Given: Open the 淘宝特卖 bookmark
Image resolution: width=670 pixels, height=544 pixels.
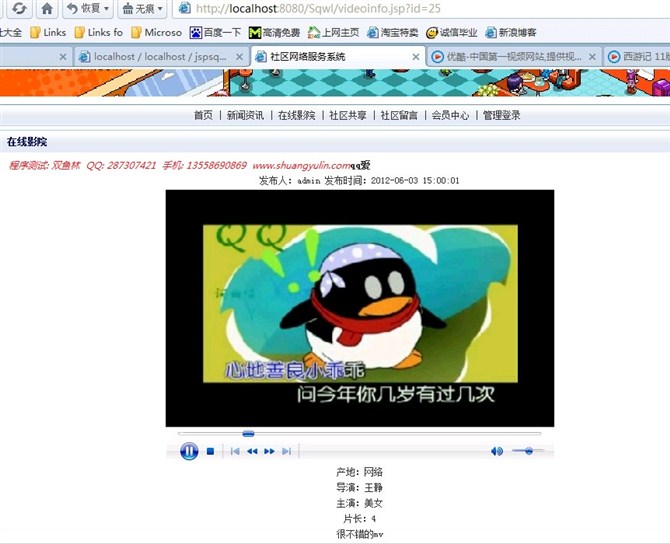Looking at the screenshot, I should click(x=393, y=32).
